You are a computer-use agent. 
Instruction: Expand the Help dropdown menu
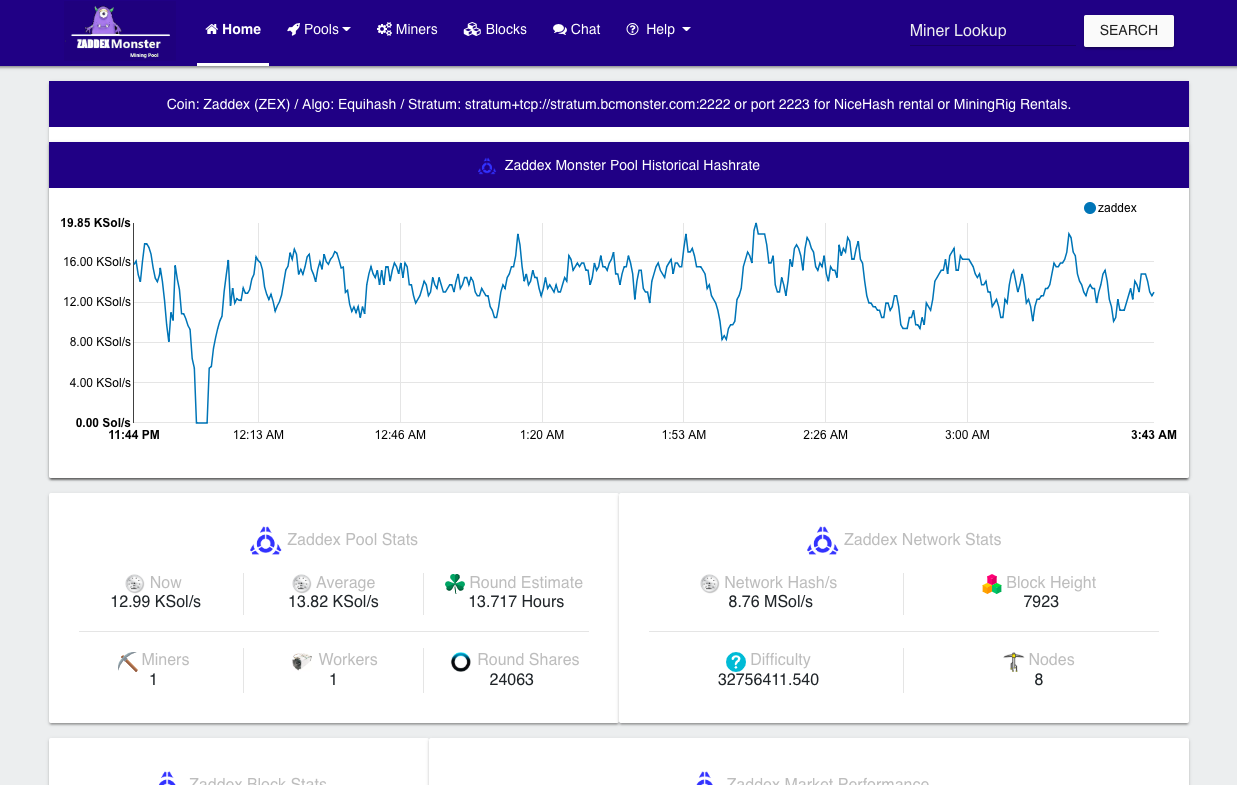click(x=658, y=30)
